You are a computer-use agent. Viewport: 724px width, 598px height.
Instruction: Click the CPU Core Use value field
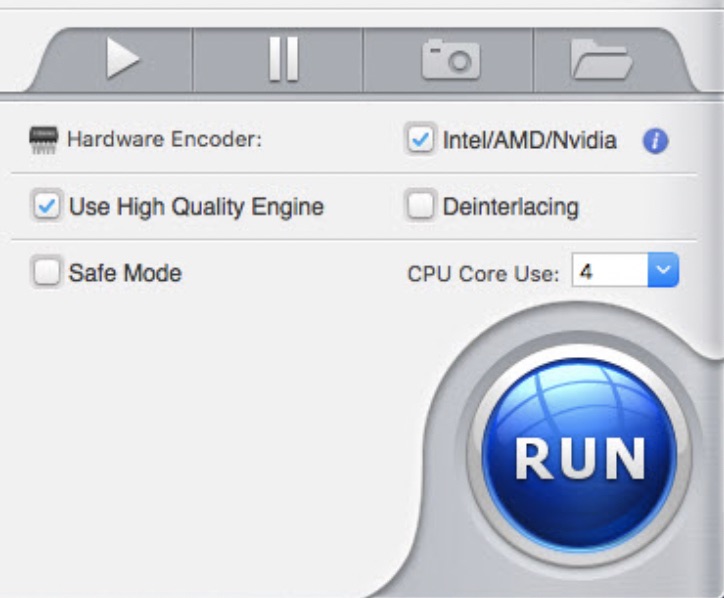[609, 270]
